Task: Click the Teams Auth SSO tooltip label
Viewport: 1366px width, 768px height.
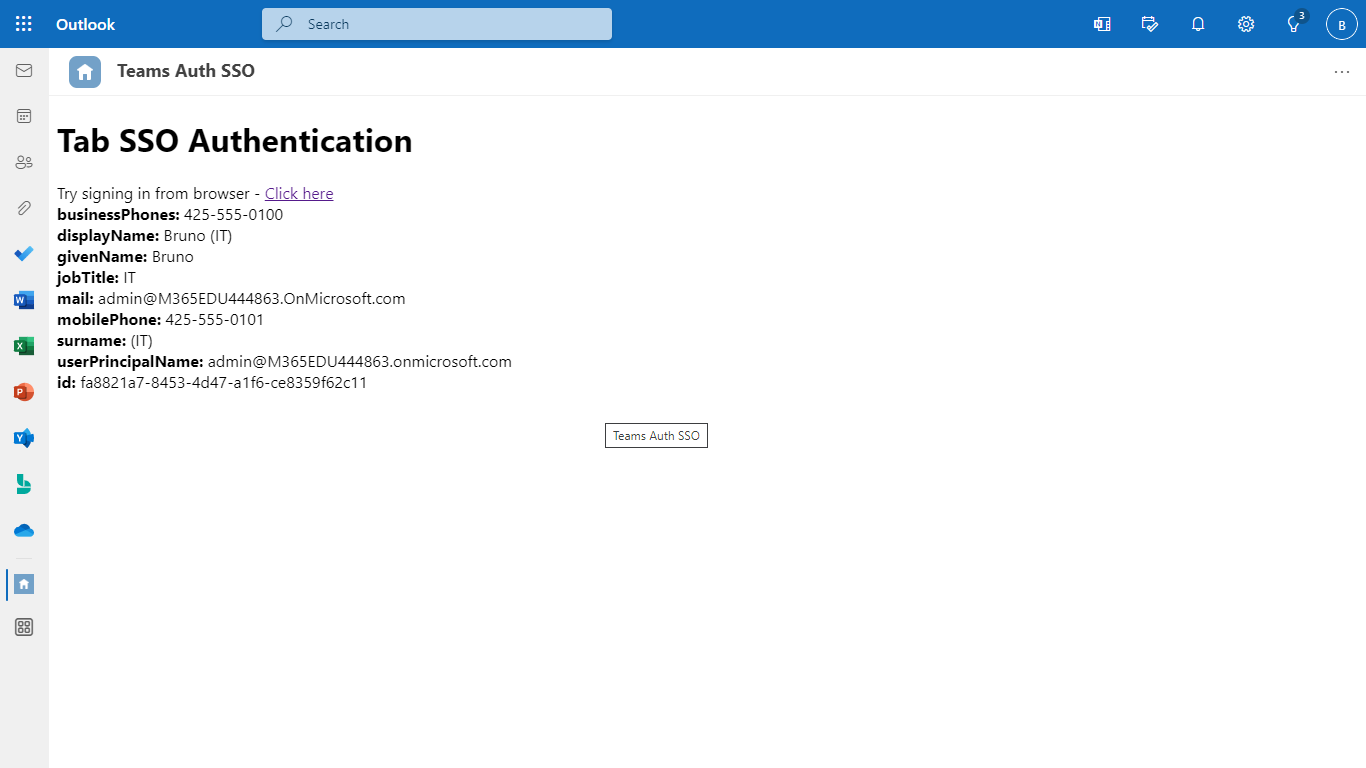Action: click(x=656, y=436)
